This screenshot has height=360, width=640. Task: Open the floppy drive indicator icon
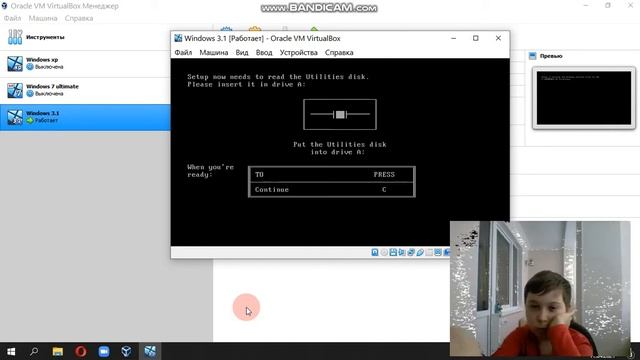[393, 252]
